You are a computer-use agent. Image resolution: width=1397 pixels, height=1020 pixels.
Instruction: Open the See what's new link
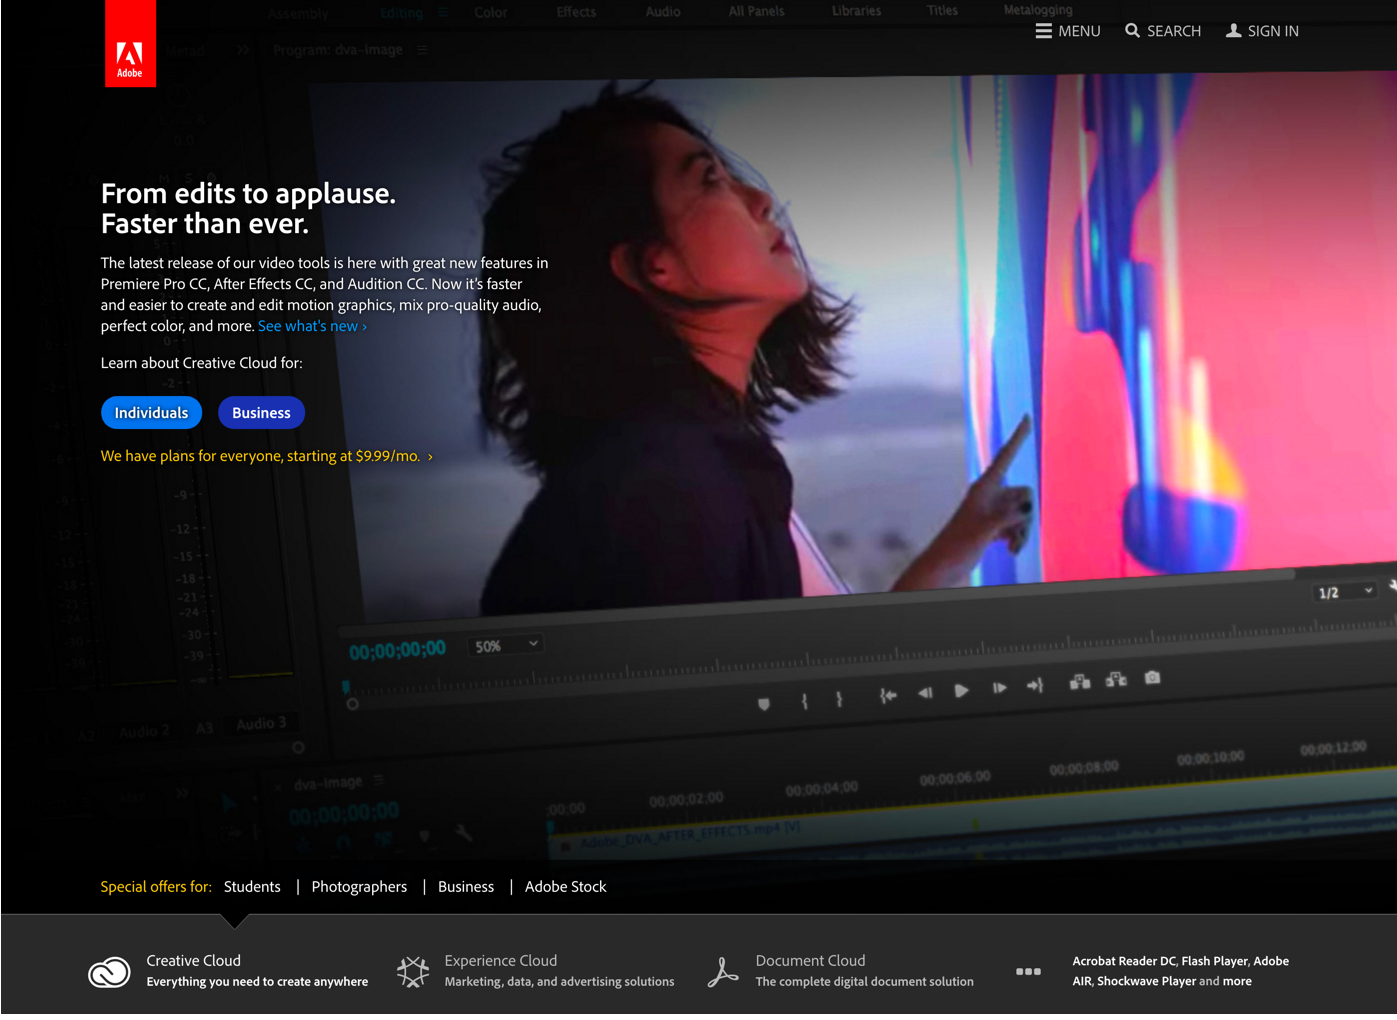[312, 326]
